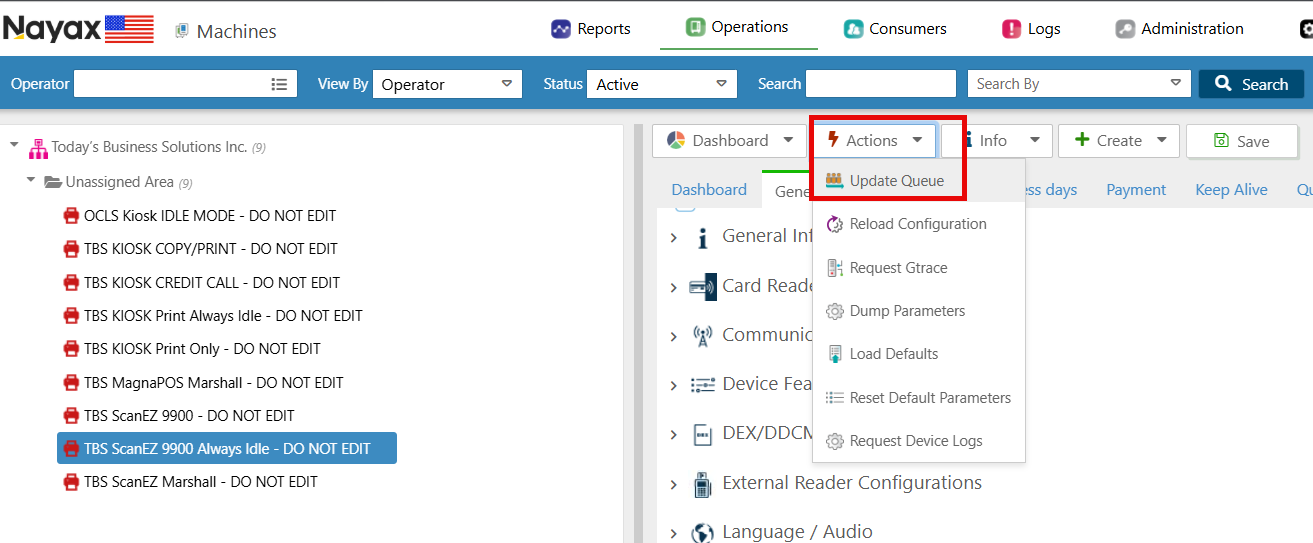The image size is (1313, 543).
Task: Open the Dashboard dropdown button
Action: coord(729,141)
